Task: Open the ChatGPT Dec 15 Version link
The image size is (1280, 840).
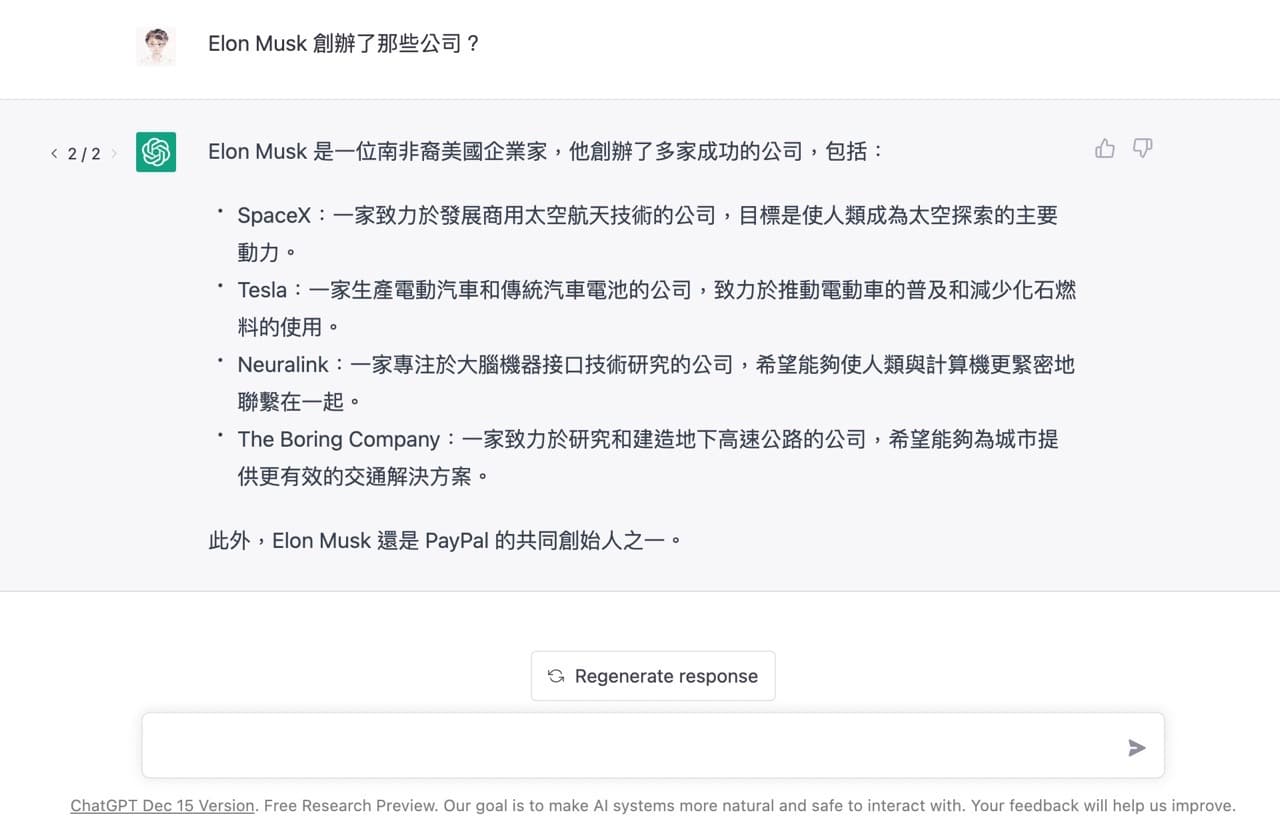Action: pos(162,805)
